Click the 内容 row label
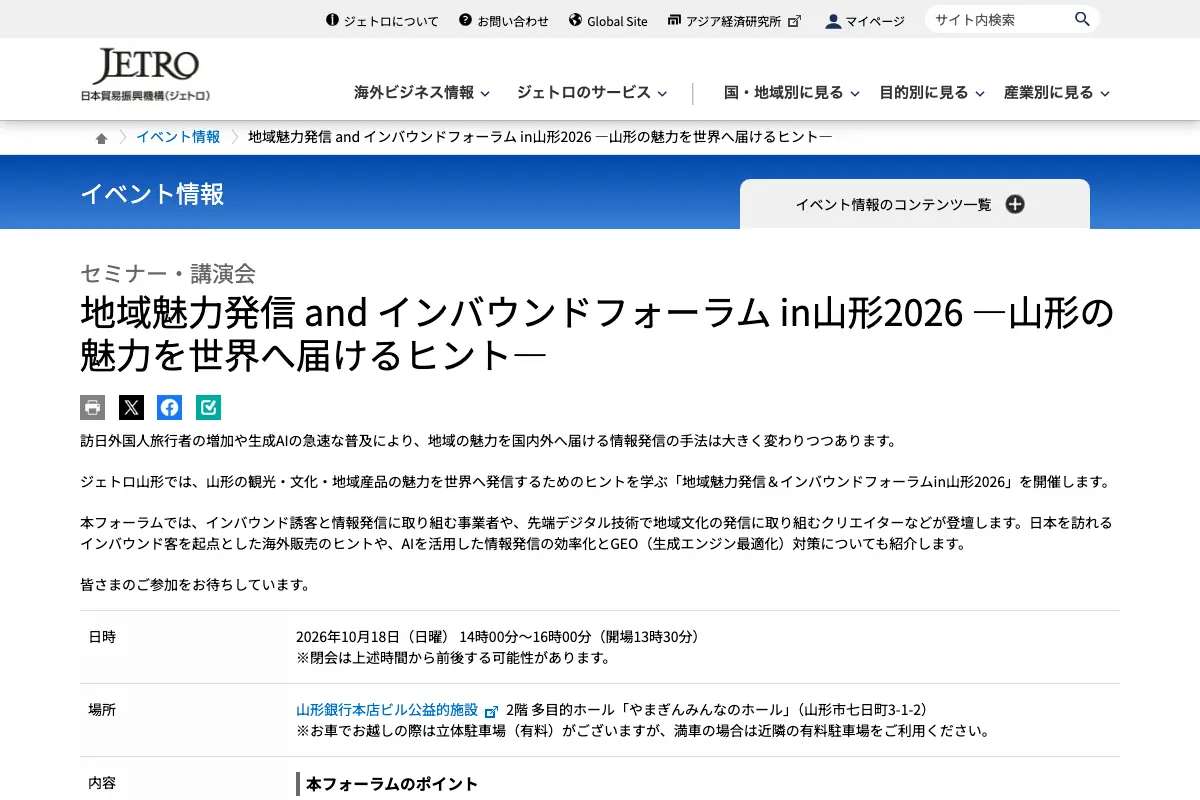 pos(102,782)
